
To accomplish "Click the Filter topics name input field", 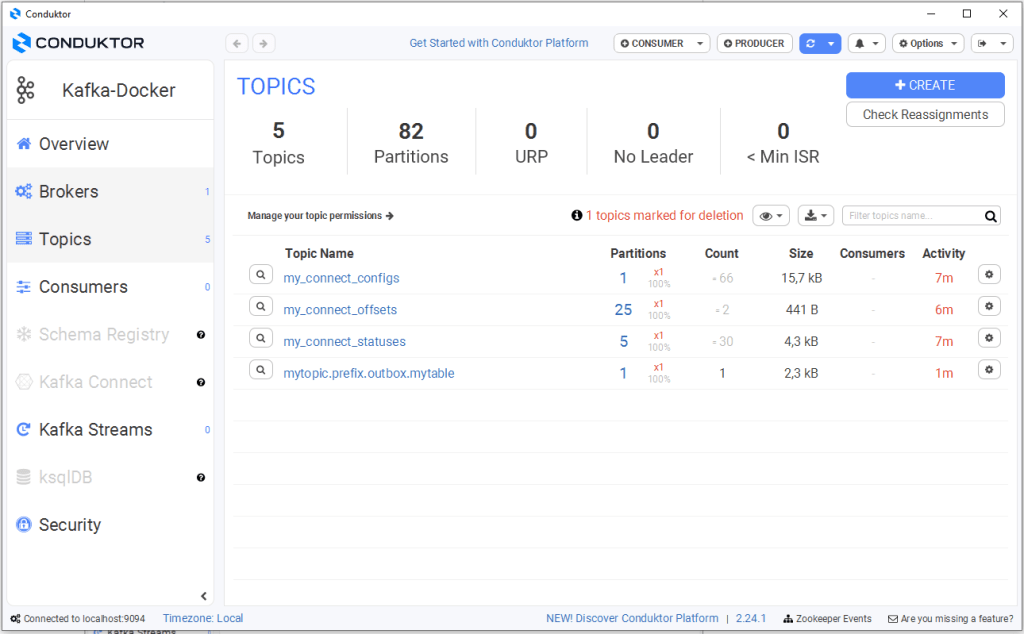I will coord(911,216).
